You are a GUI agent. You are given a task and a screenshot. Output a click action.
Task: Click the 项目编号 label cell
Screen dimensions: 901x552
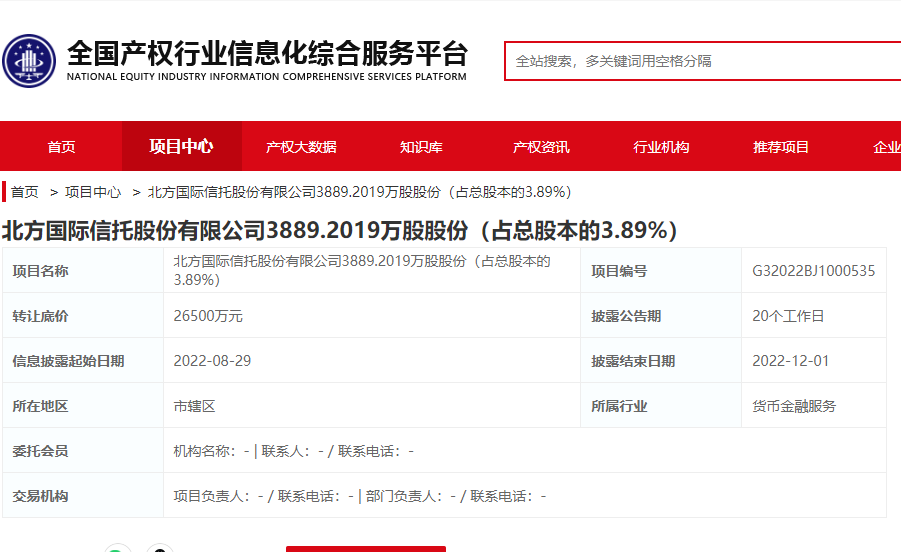coord(661,271)
